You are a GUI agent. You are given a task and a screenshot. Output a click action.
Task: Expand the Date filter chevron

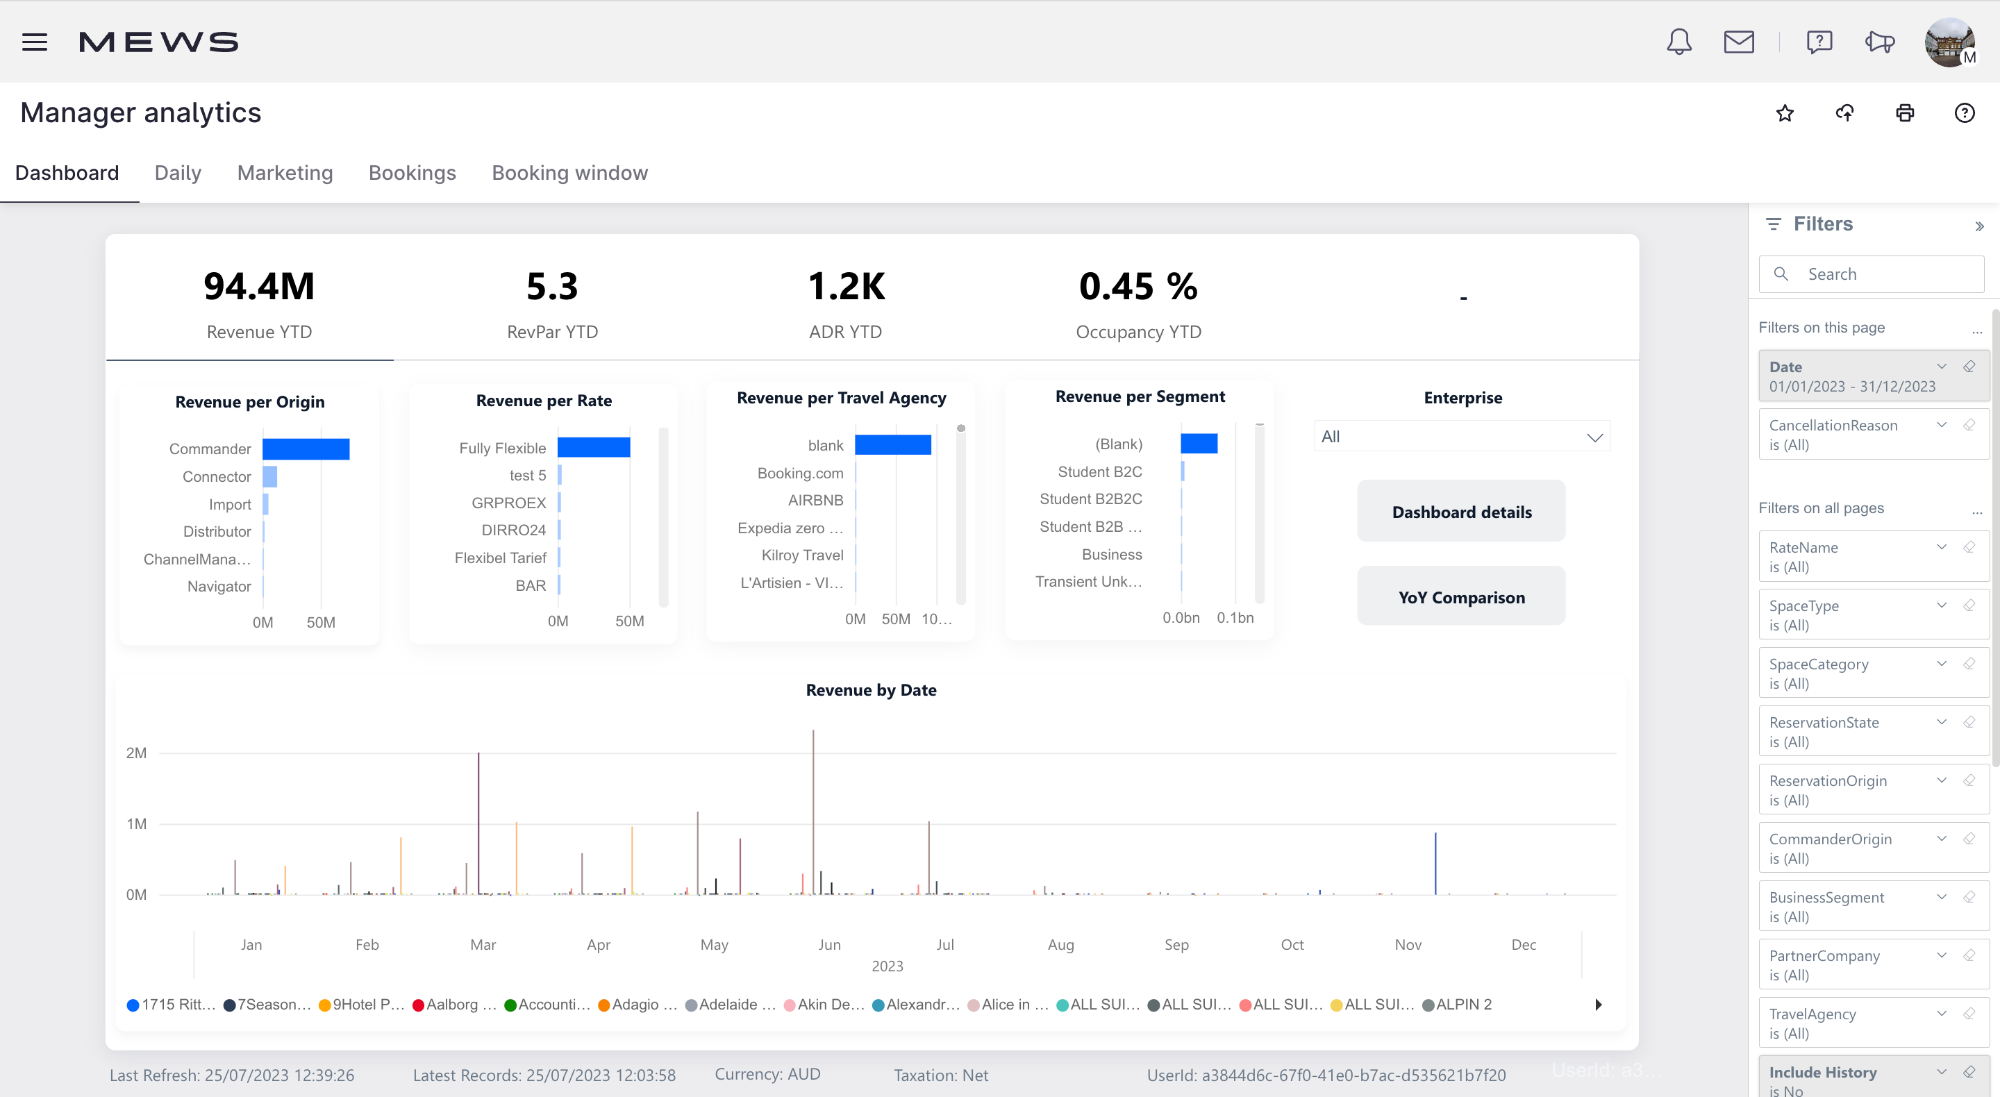[1941, 367]
